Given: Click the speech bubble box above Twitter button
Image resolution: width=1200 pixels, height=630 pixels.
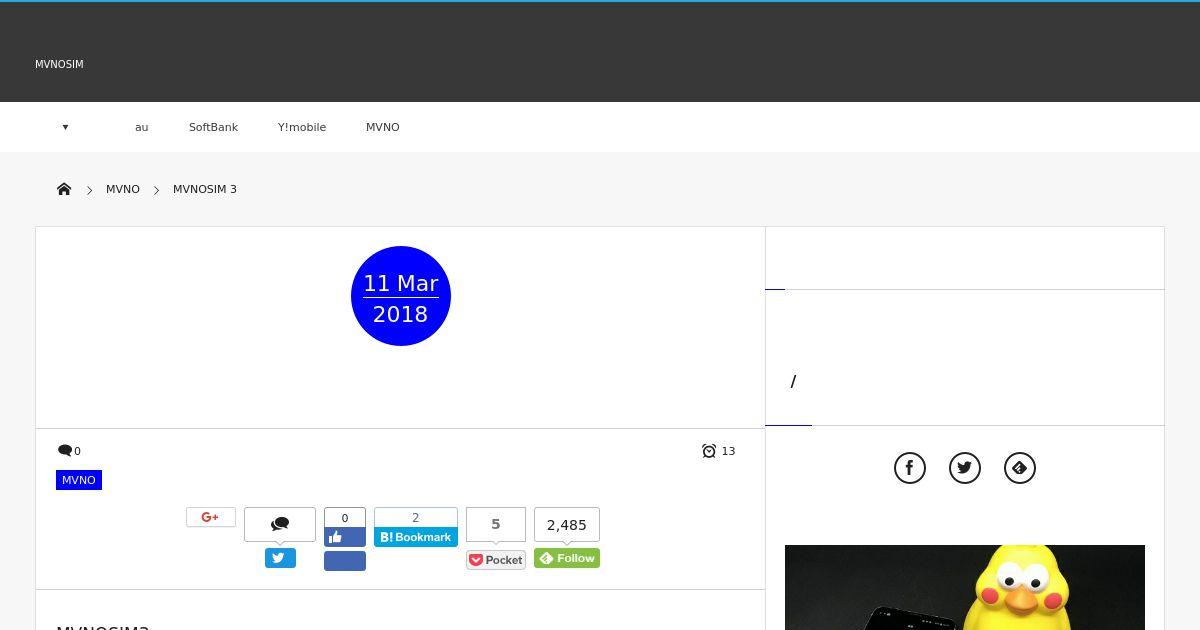Looking at the screenshot, I should click(280, 524).
